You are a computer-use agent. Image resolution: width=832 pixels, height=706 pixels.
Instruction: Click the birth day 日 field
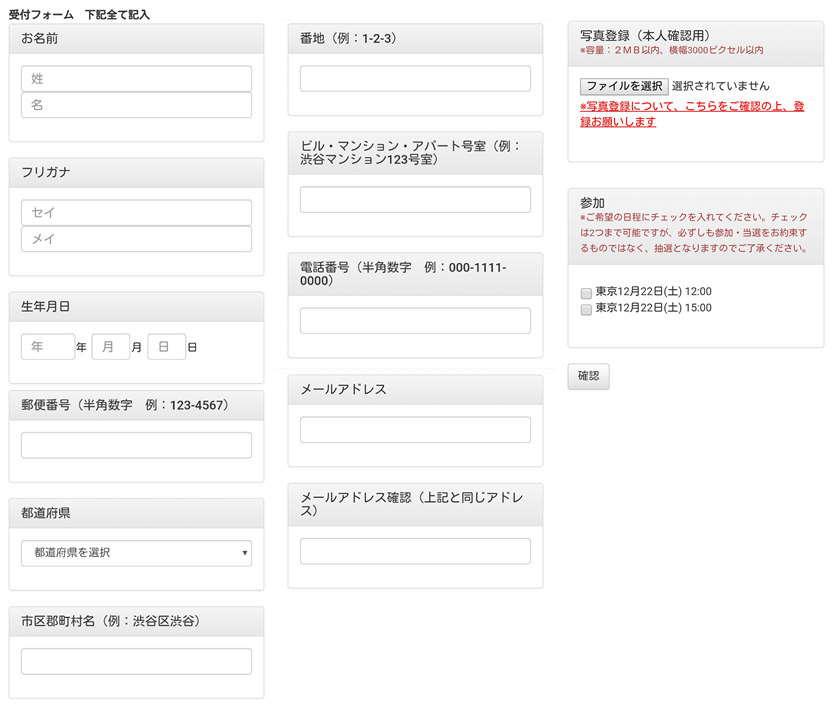[167, 347]
